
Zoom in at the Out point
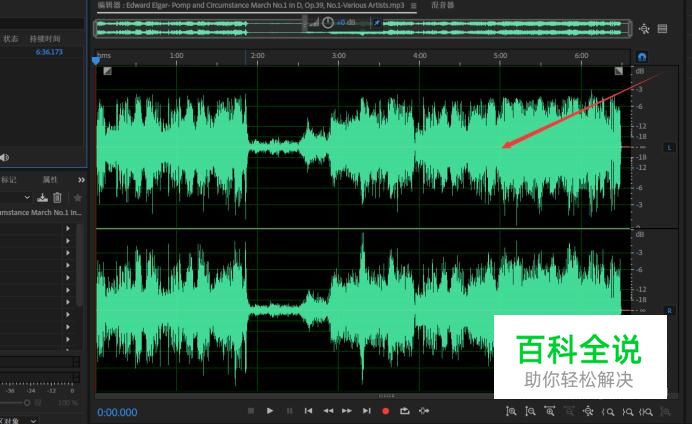627,412
